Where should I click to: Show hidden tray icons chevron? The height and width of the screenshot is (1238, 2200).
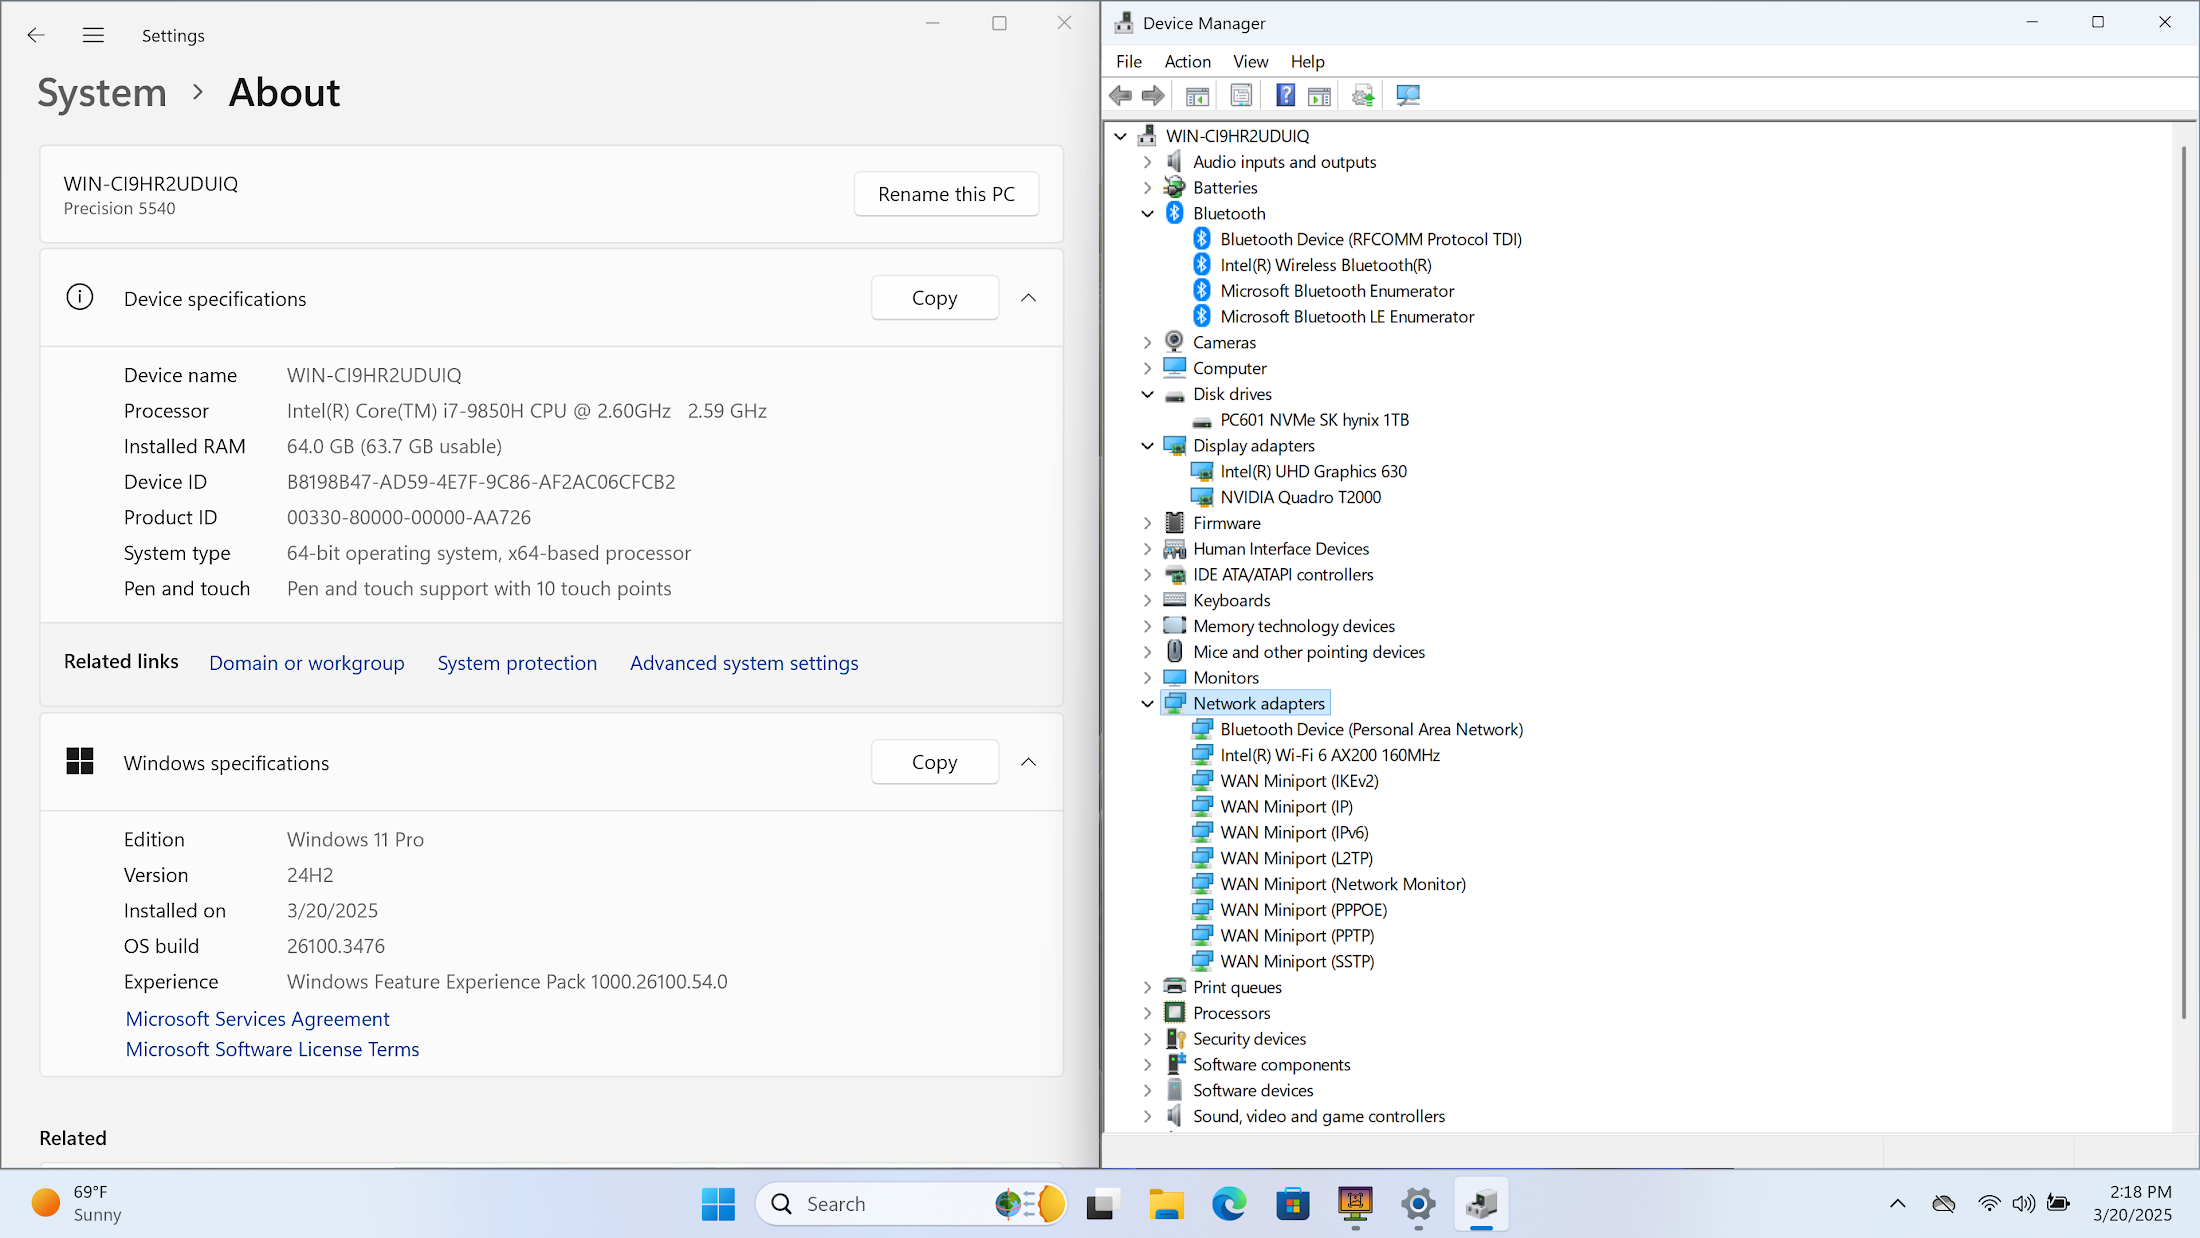tap(1897, 1204)
